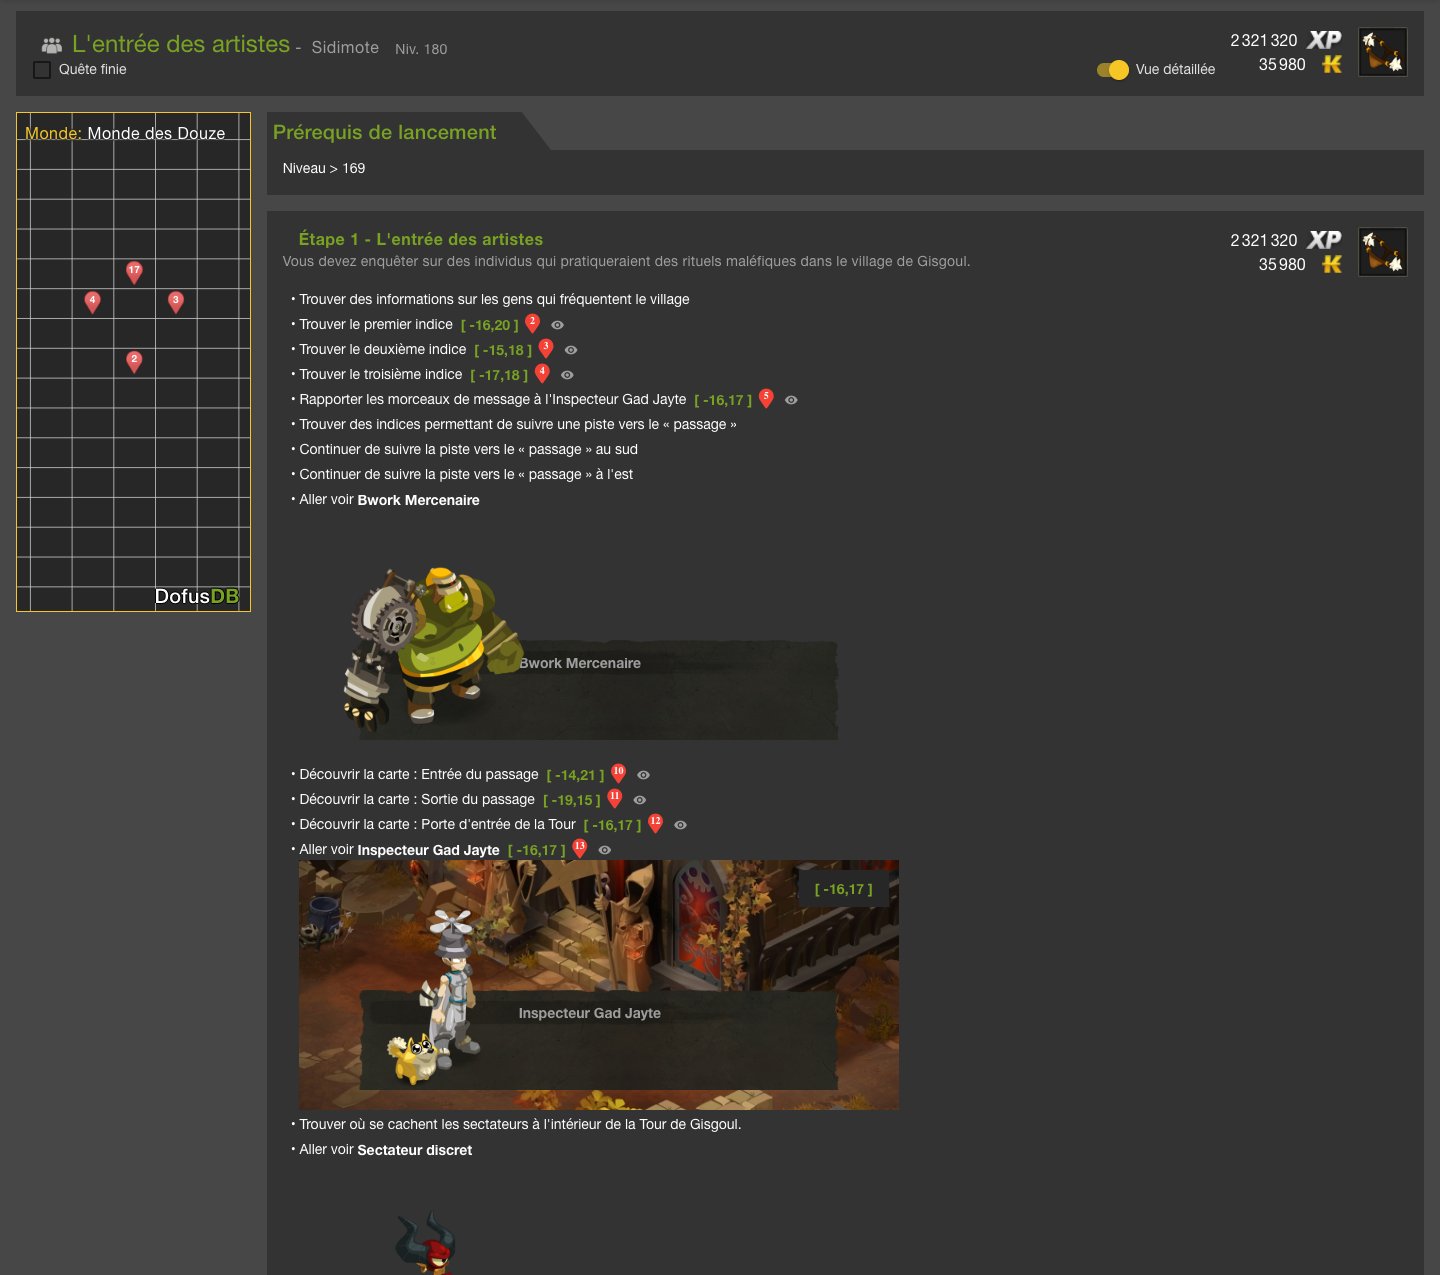The height and width of the screenshot is (1275, 1440).
Task: Open the Bwork Mercenaire link in the objectives
Action: [418, 500]
